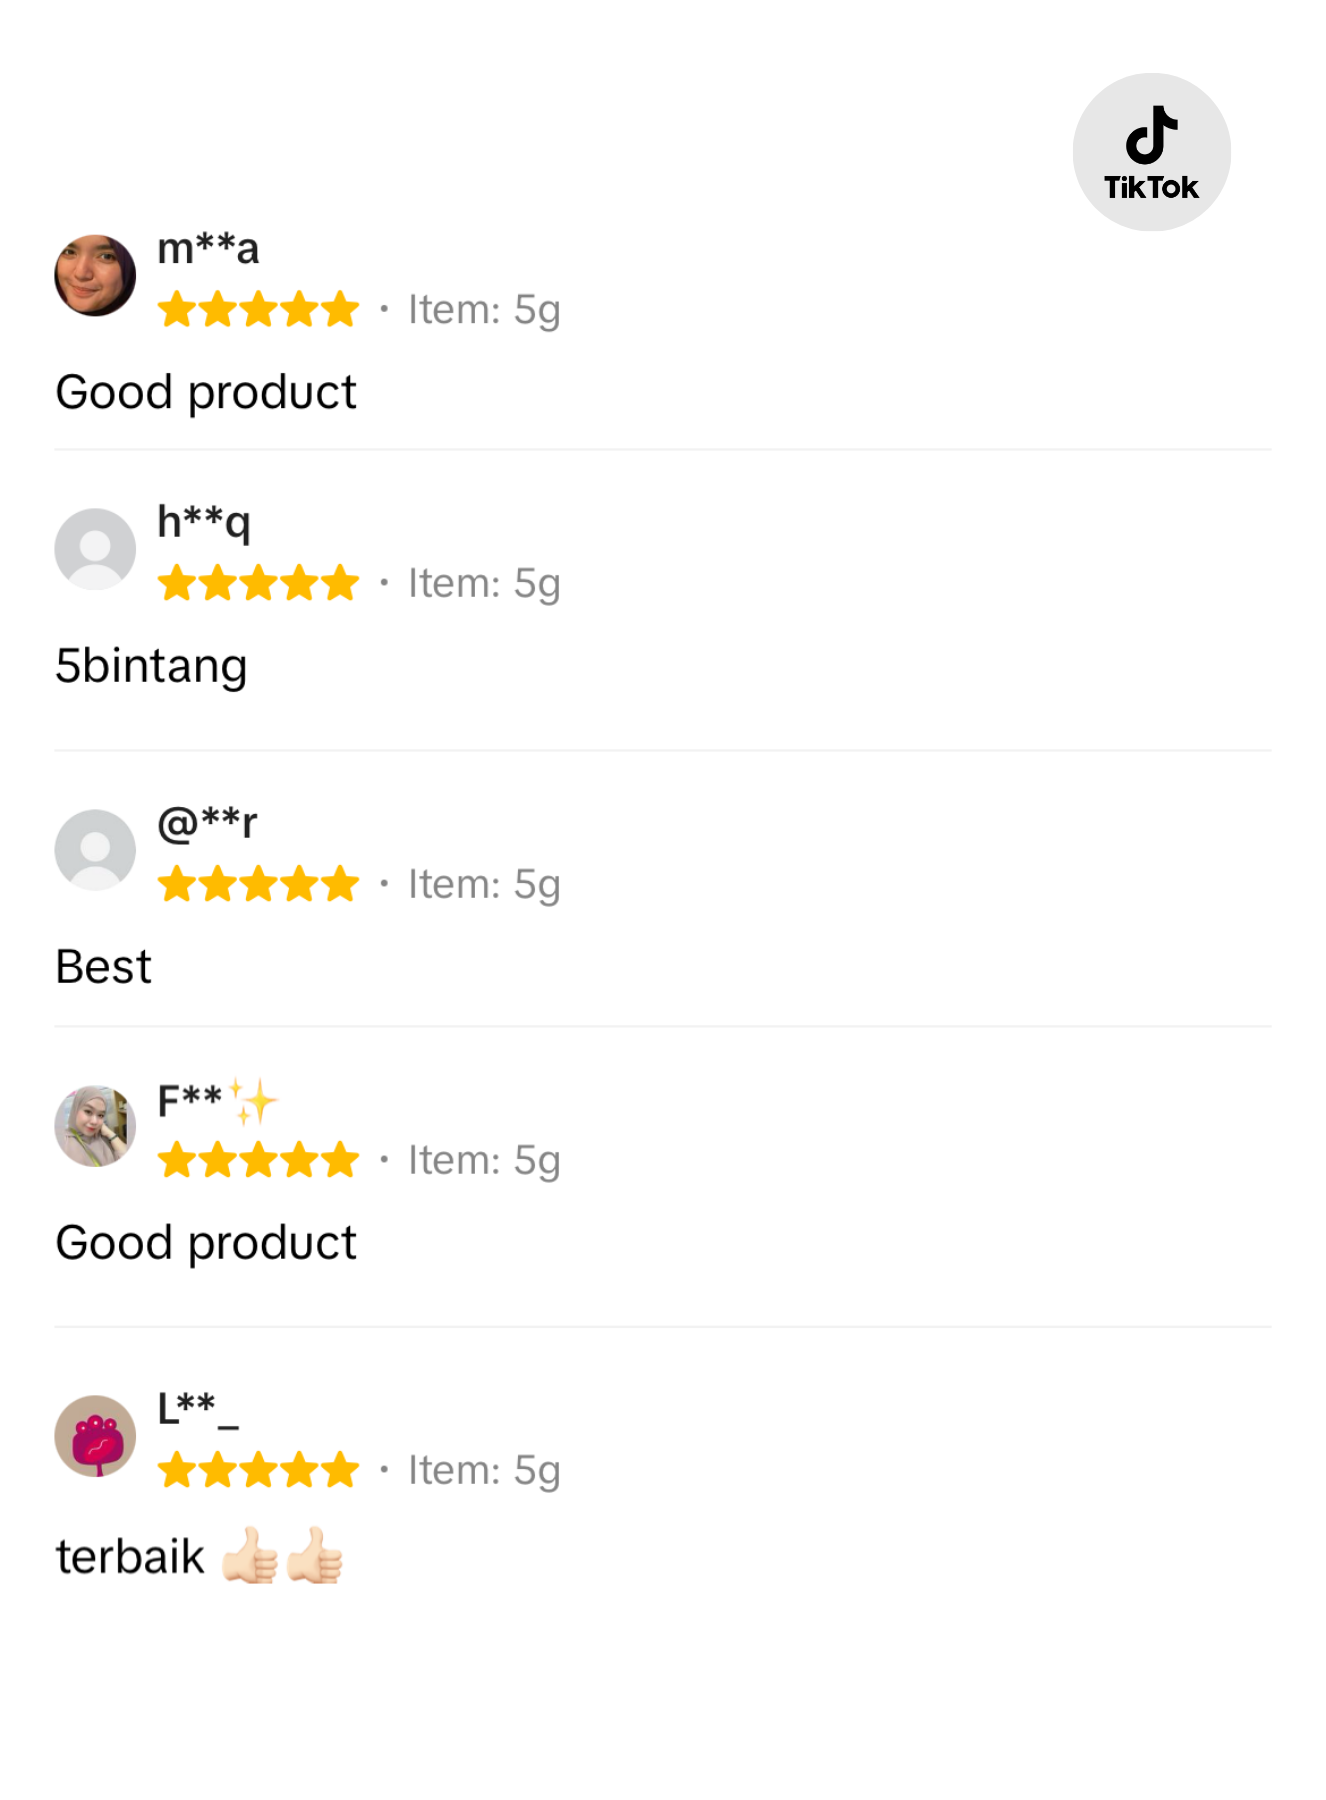The width and height of the screenshot is (1326, 1800).
Task: Tap the TikTok logo button
Action: coord(1151,152)
